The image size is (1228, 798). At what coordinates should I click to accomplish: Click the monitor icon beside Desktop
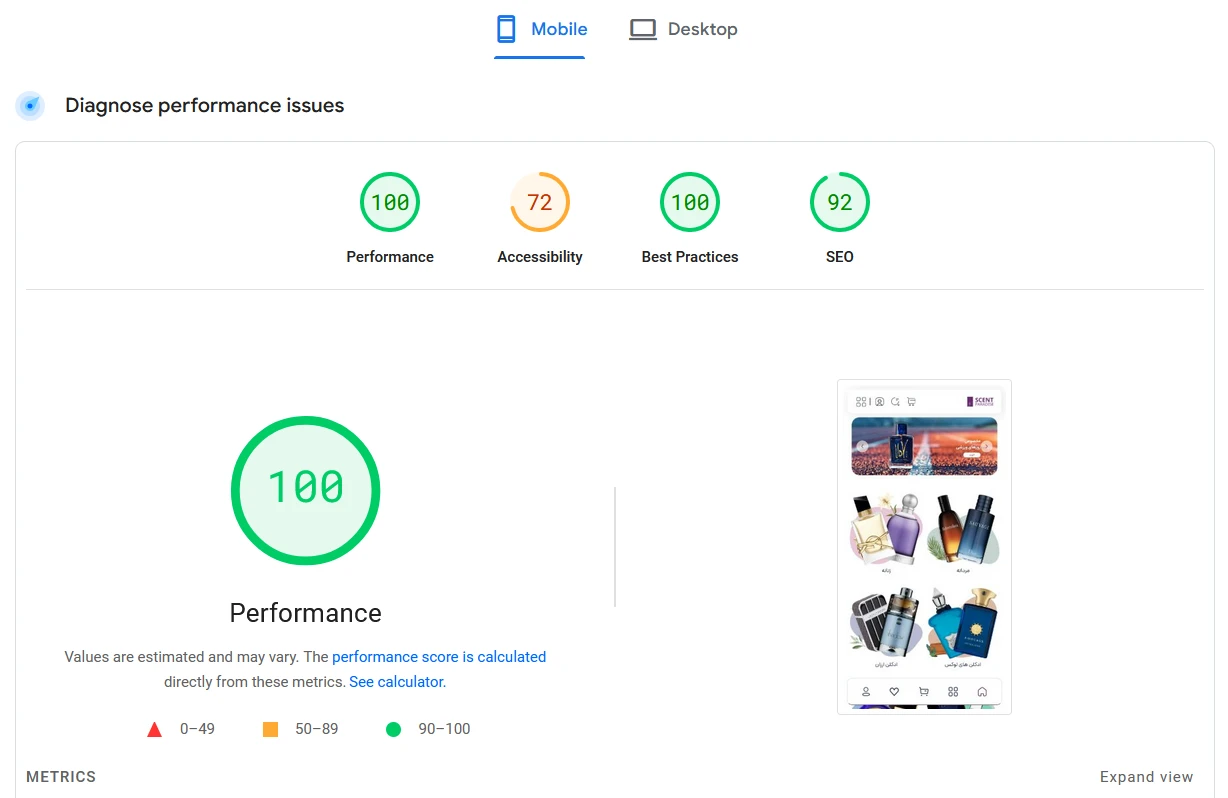click(x=642, y=29)
